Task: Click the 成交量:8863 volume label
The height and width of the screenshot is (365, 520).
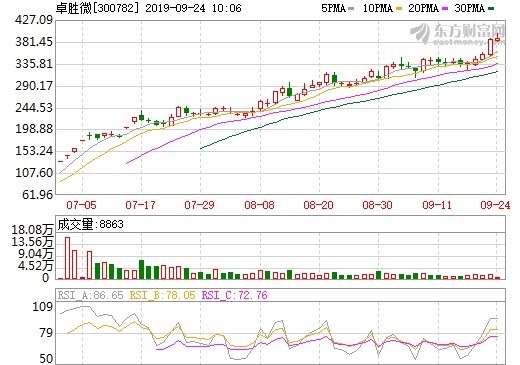Action: (90, 224)
